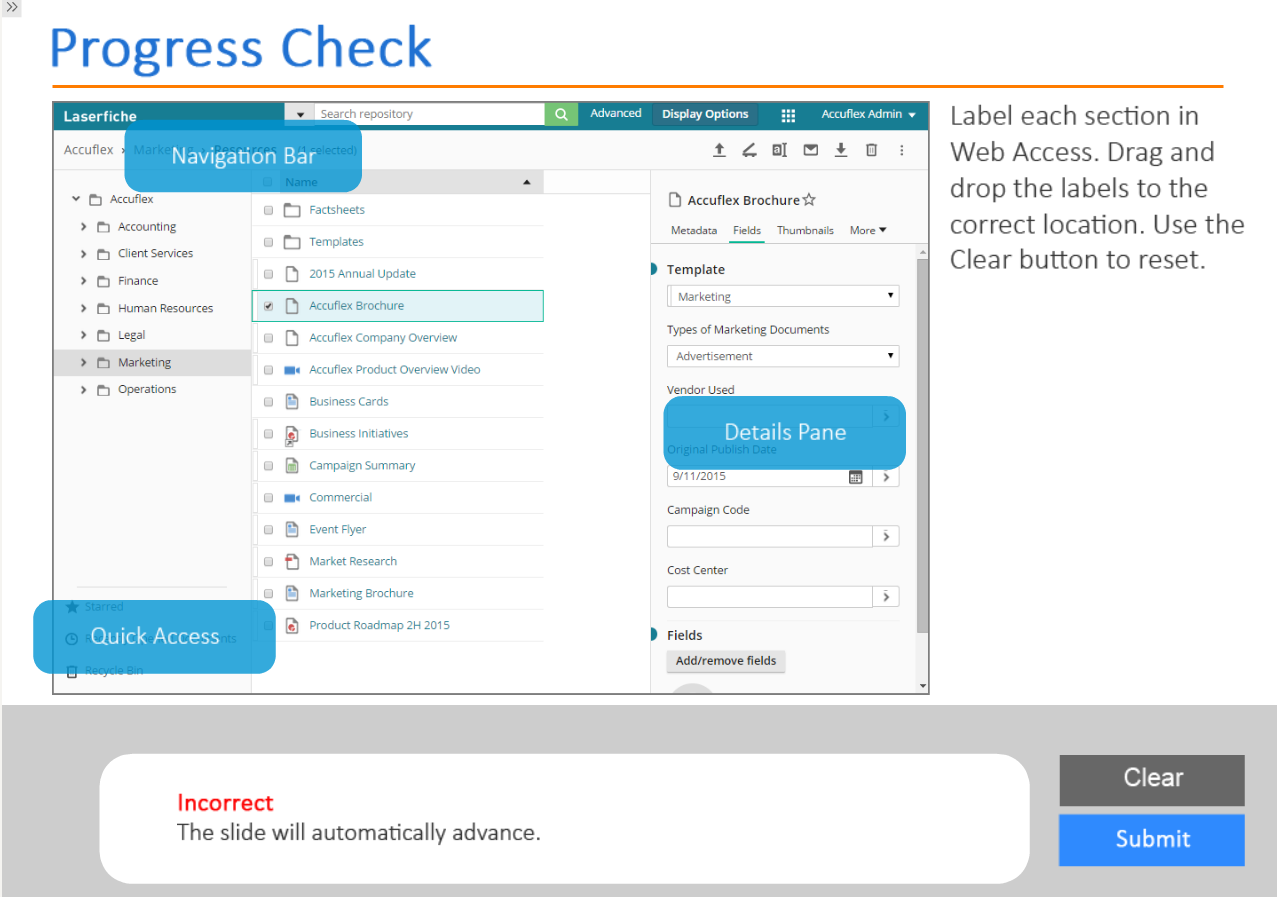The width and height of the screenshot is (1277, 897).
Task: Expand the Client Services folder
Action: coord(84,254)
